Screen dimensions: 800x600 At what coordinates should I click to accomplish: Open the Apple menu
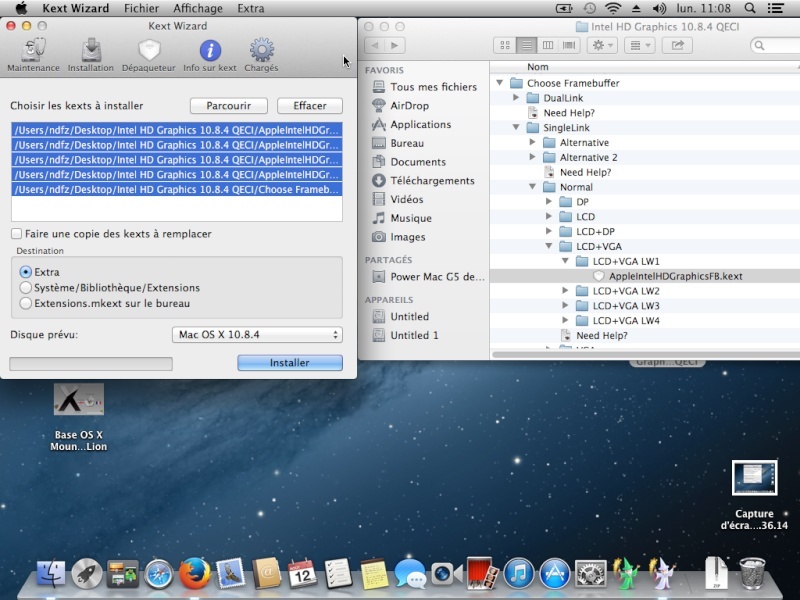tap(21, 8)
